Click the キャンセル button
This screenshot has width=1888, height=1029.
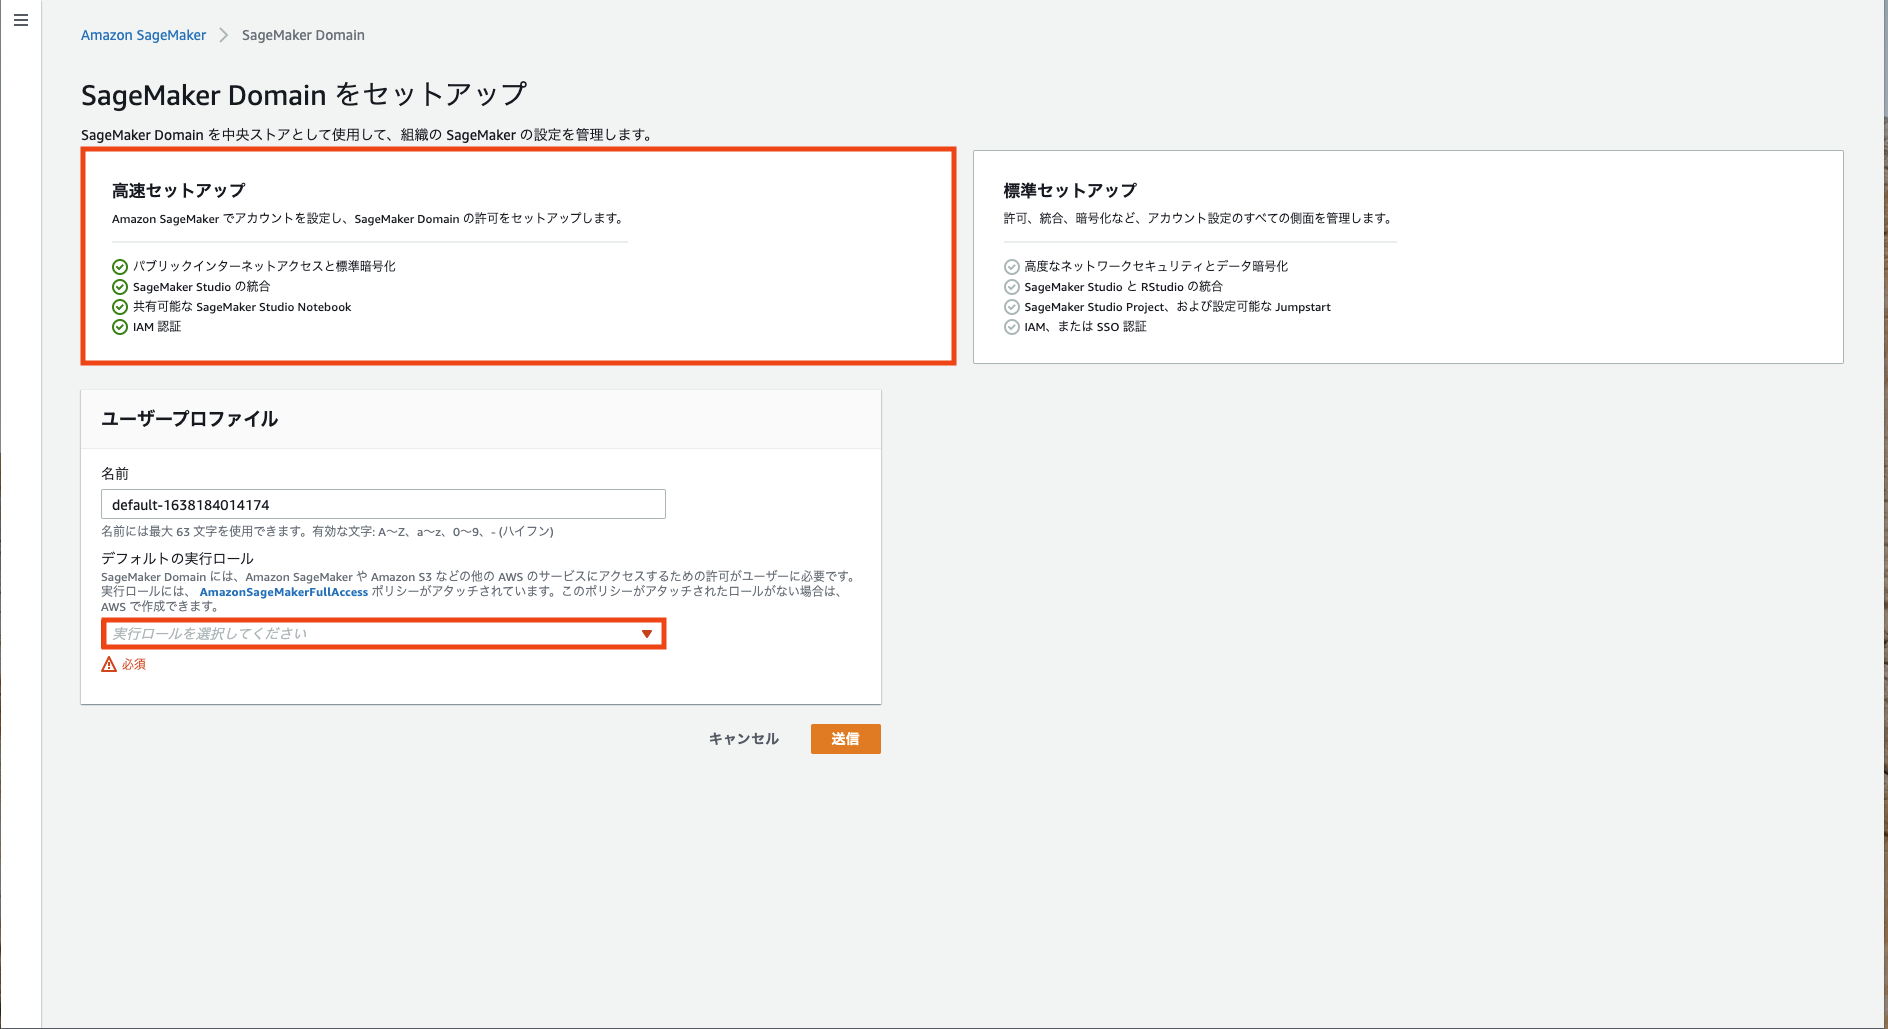(x=743, y=739)
